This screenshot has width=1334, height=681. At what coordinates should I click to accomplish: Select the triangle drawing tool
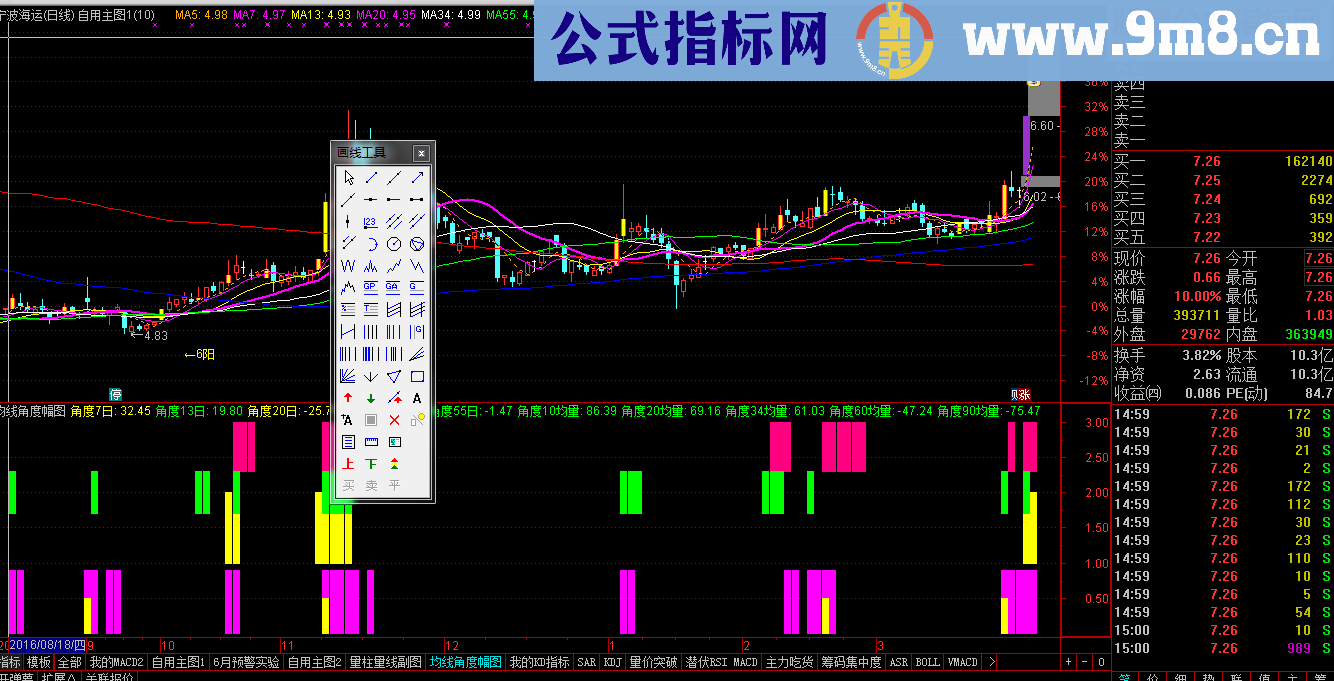(394, 377)
